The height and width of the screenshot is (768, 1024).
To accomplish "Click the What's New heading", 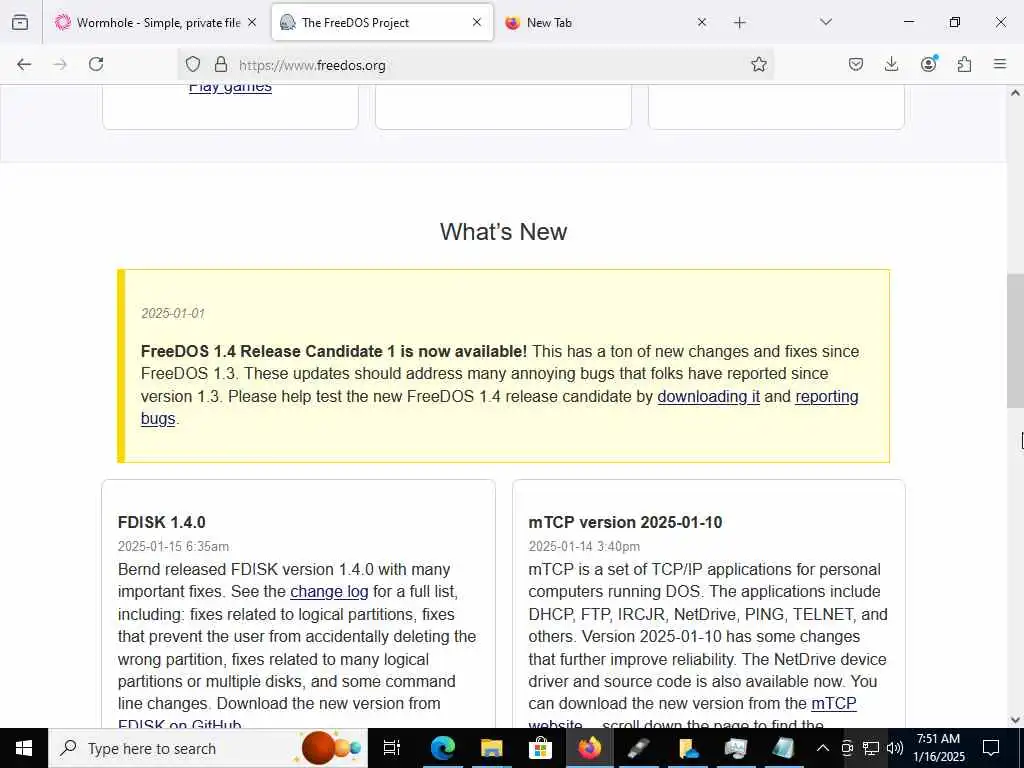I will click(504, 232).
